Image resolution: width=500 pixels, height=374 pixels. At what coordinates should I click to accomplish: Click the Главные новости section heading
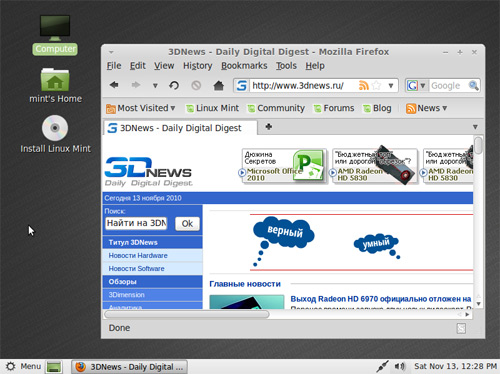click(x=245, y=284)
